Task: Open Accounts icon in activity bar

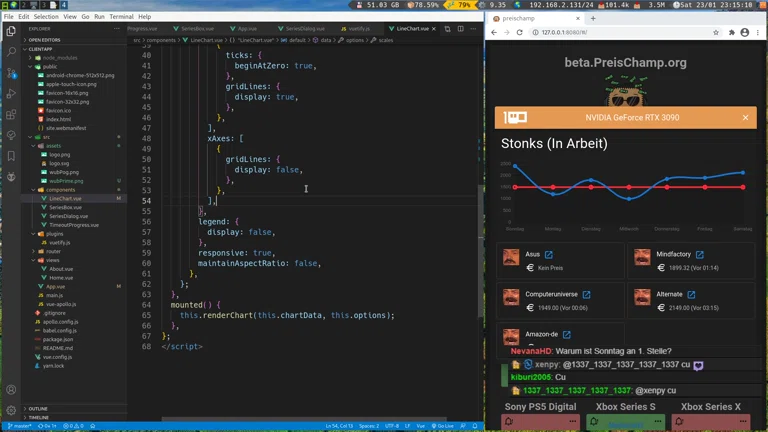Action: click(12, 390)
